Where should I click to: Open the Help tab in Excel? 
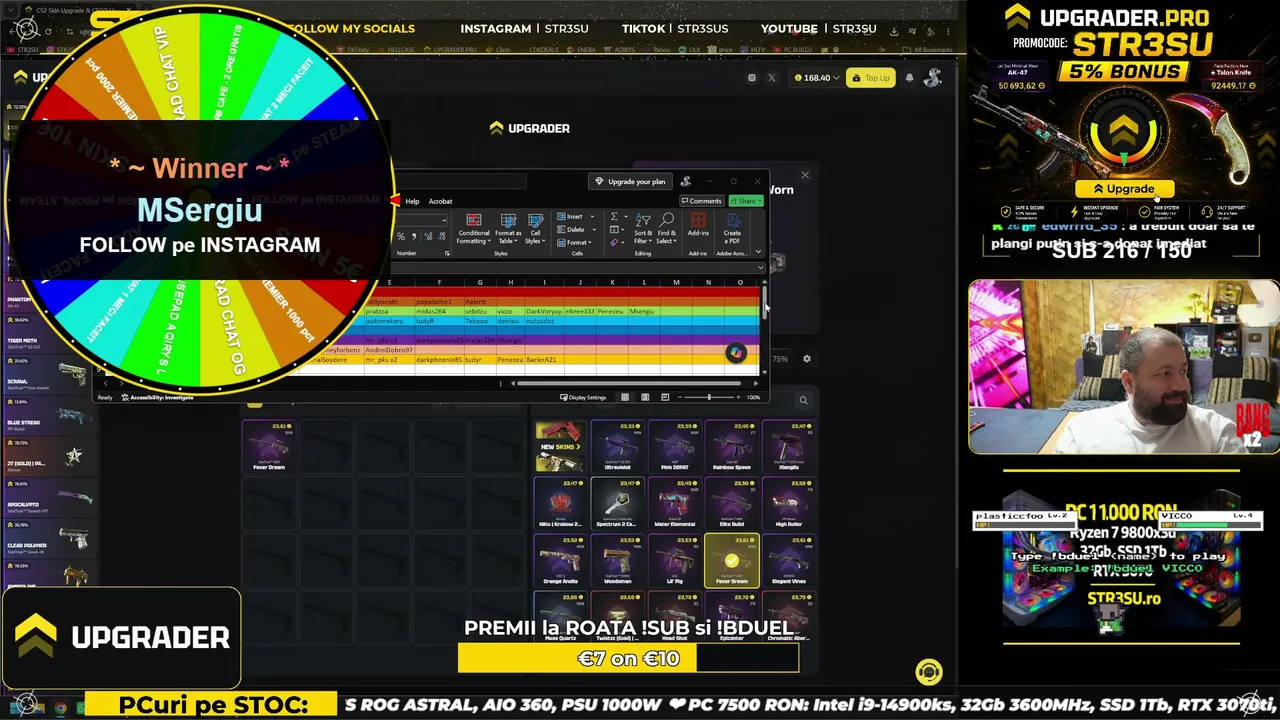[412, 201]
